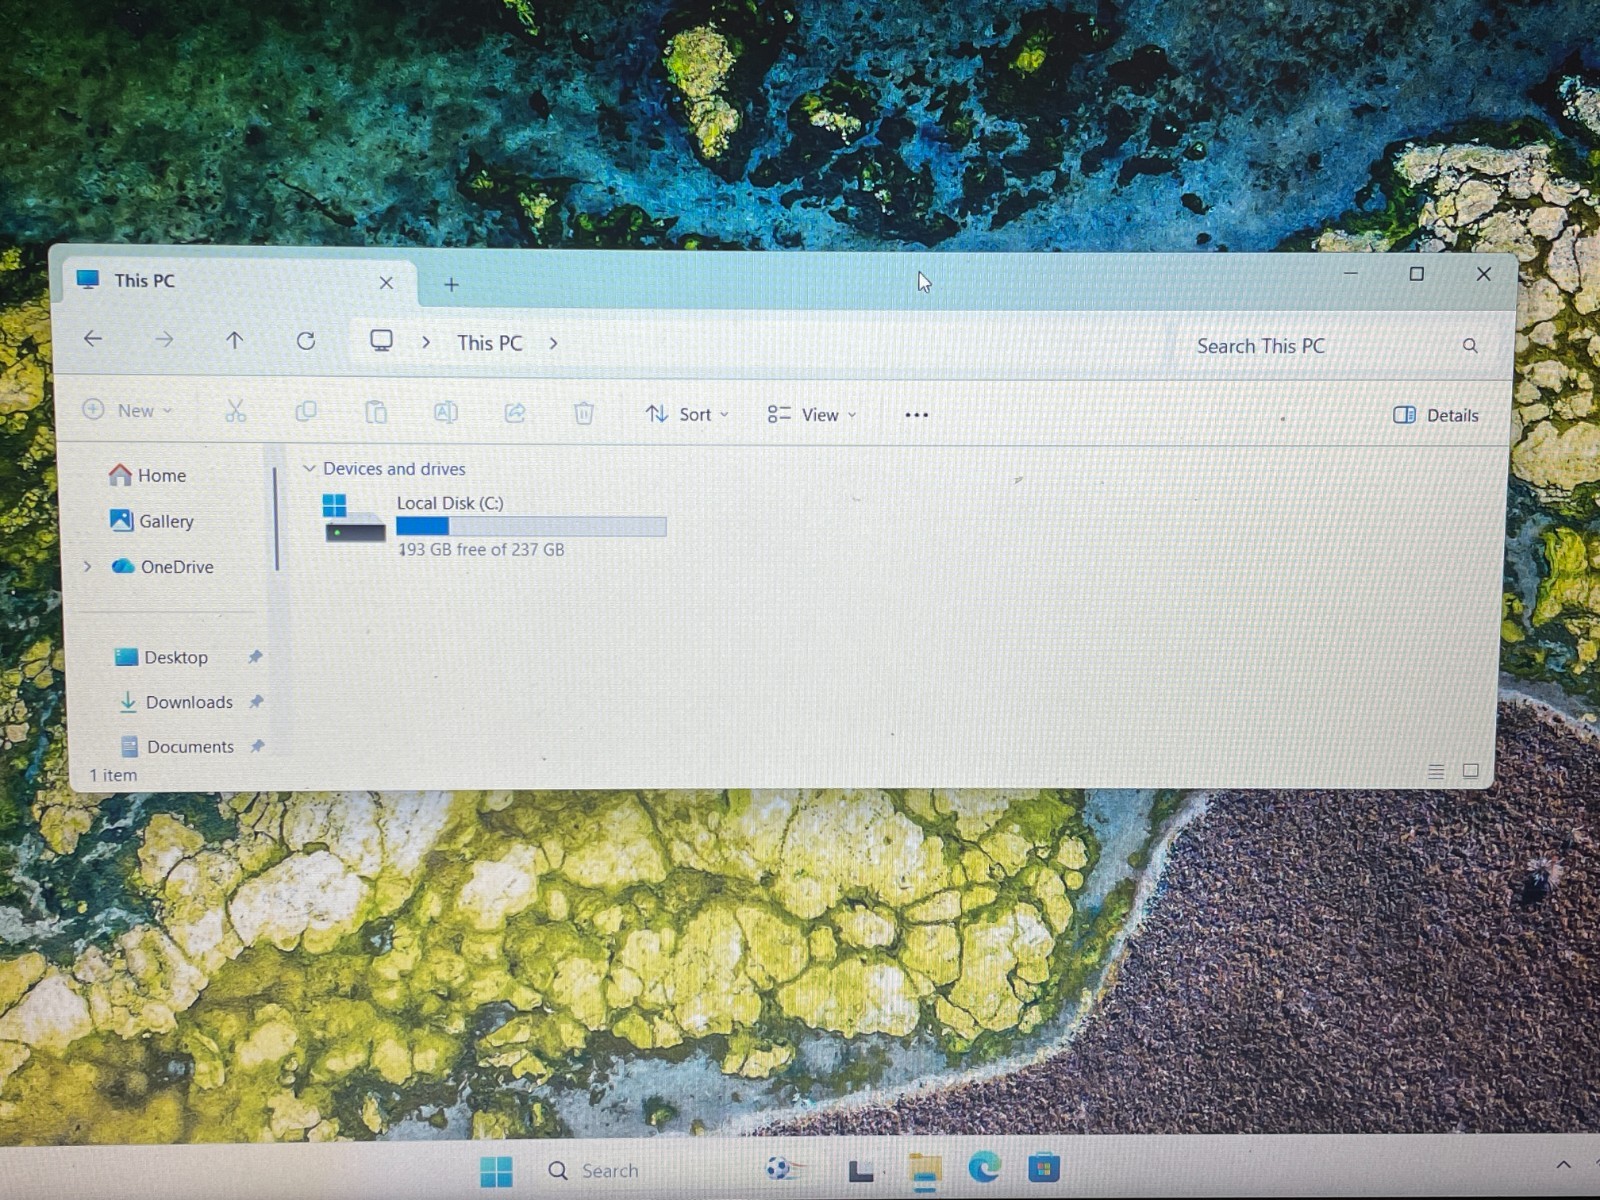Click the Delete trash icon
The width and height of the screenshot is (1600, 1200).
click(584, 413)
